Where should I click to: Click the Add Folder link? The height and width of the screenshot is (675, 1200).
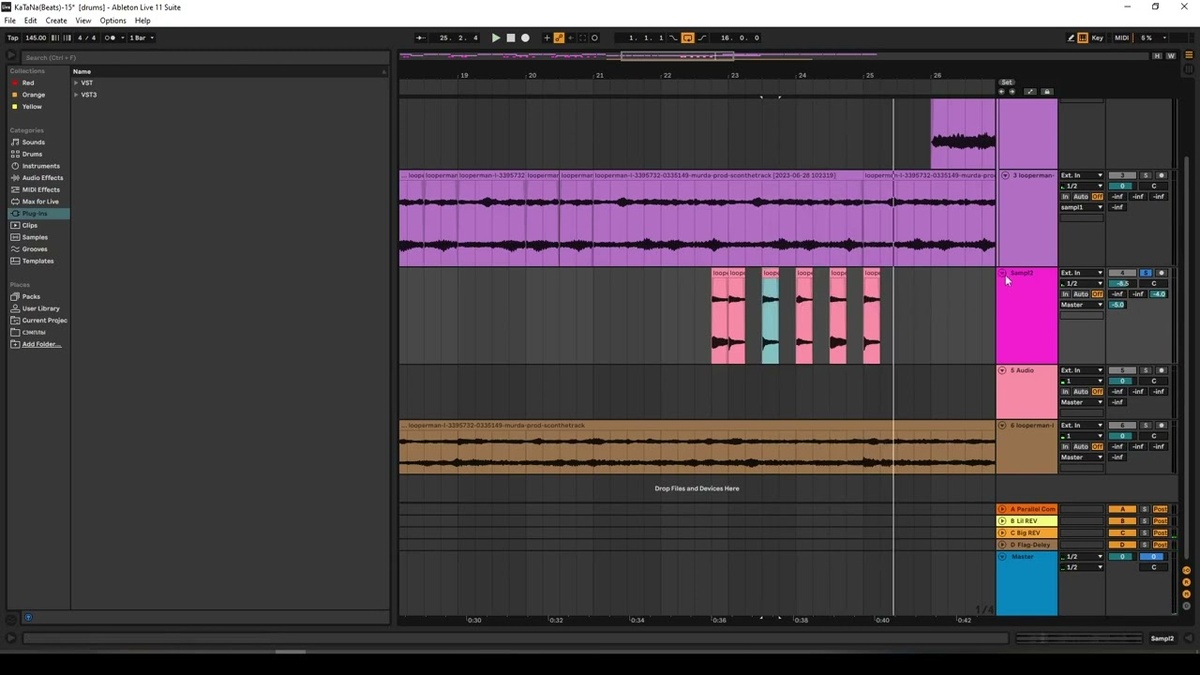click(42, 344)
